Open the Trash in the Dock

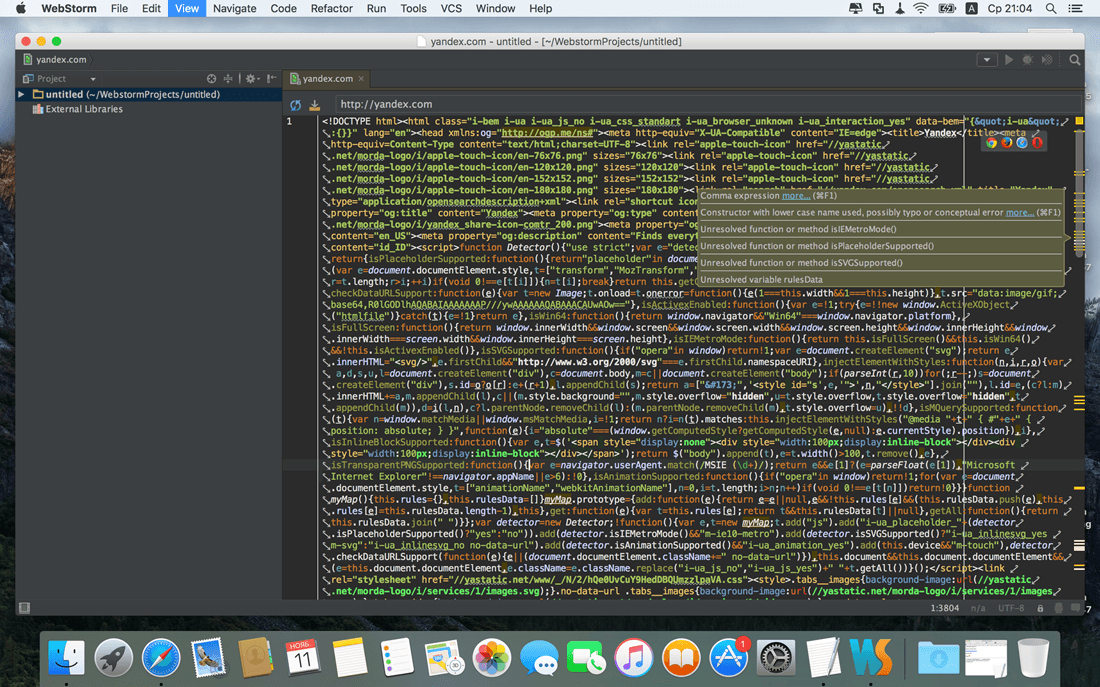click(1033, 658)
